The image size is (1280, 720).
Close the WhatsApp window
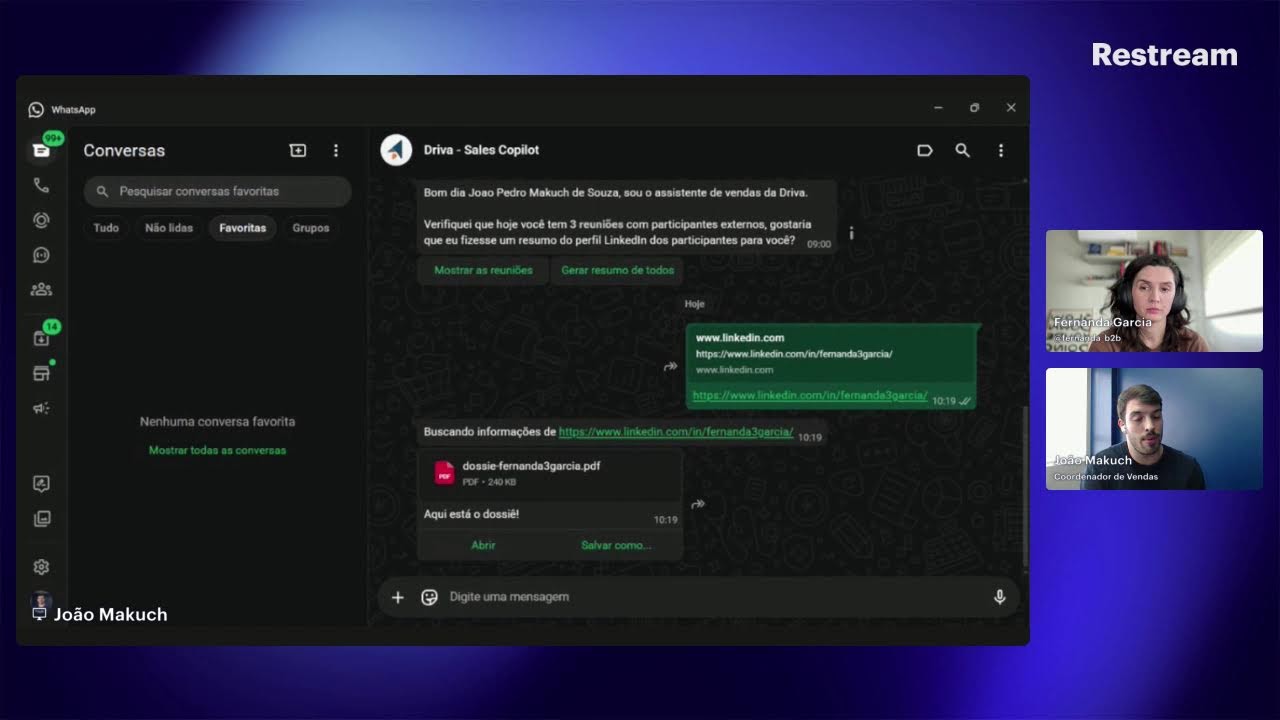(x=1011, y=108)
